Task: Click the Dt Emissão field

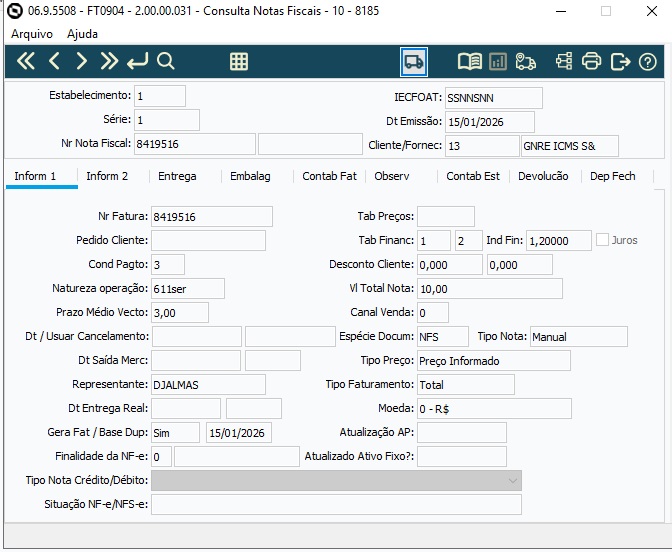Action: 490,122
